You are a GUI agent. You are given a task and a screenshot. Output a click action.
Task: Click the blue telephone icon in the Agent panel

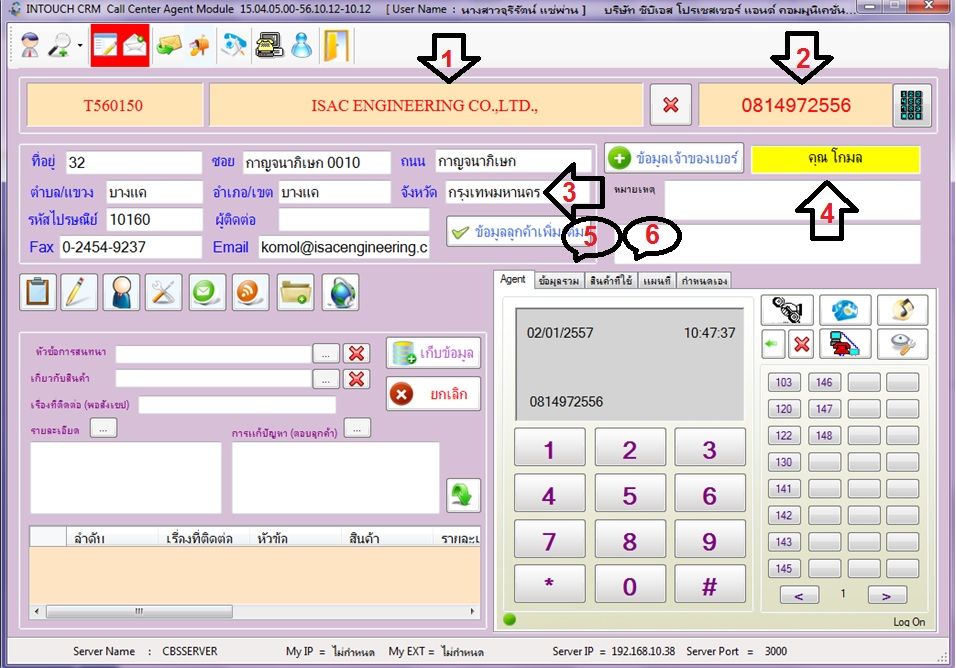[845, 311]
